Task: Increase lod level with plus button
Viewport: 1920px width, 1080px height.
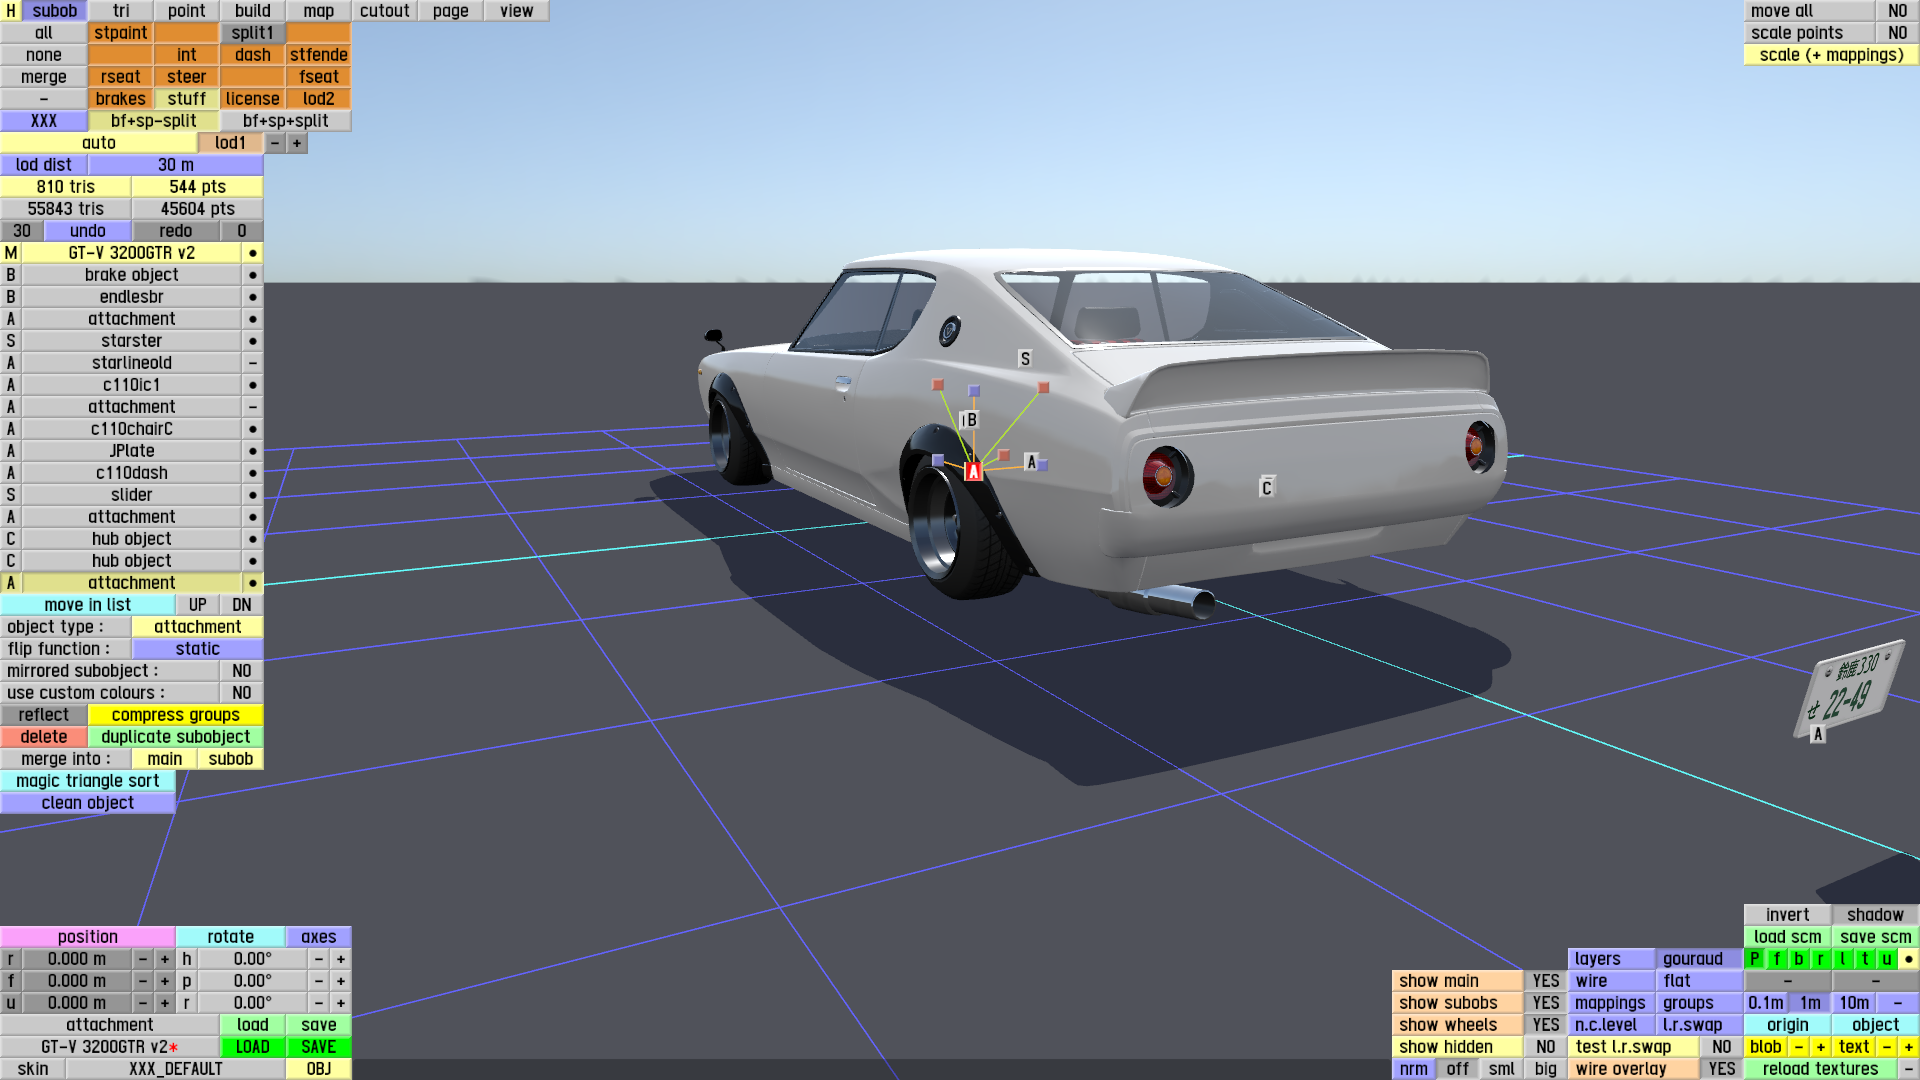Action: pos(297,143)
